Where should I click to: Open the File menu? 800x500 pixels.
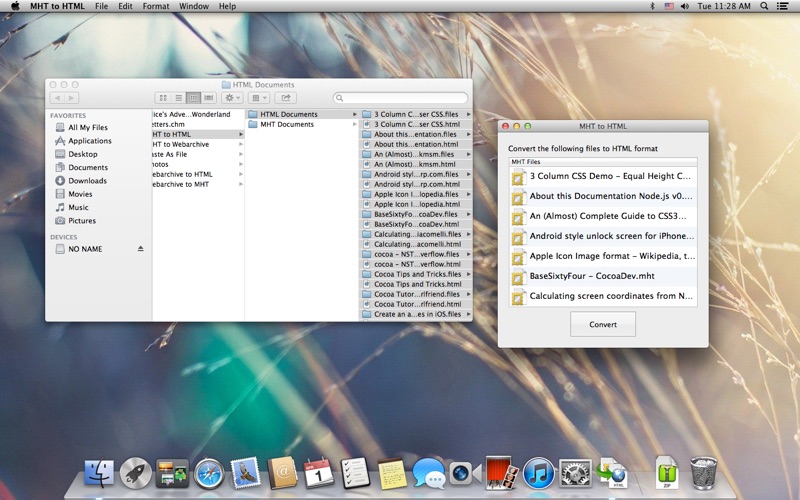pyautogui.click(x=102, y=6)
